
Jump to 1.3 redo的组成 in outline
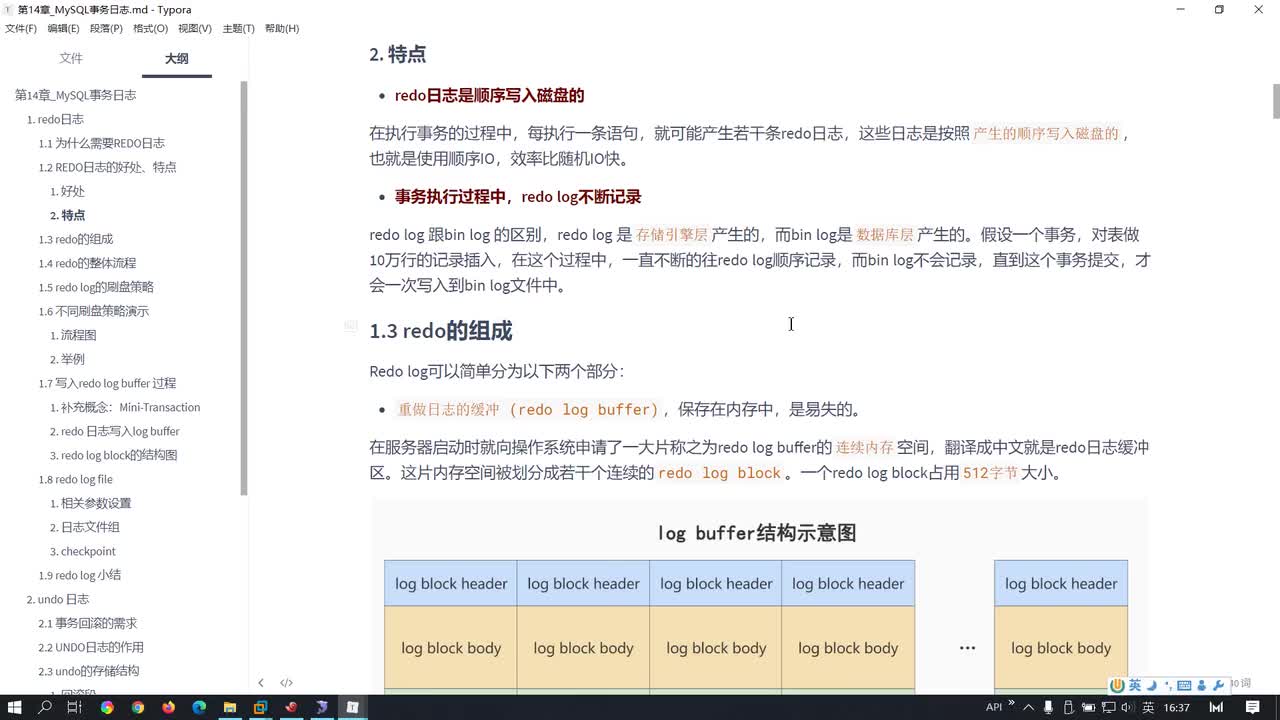tap(76, 239)
